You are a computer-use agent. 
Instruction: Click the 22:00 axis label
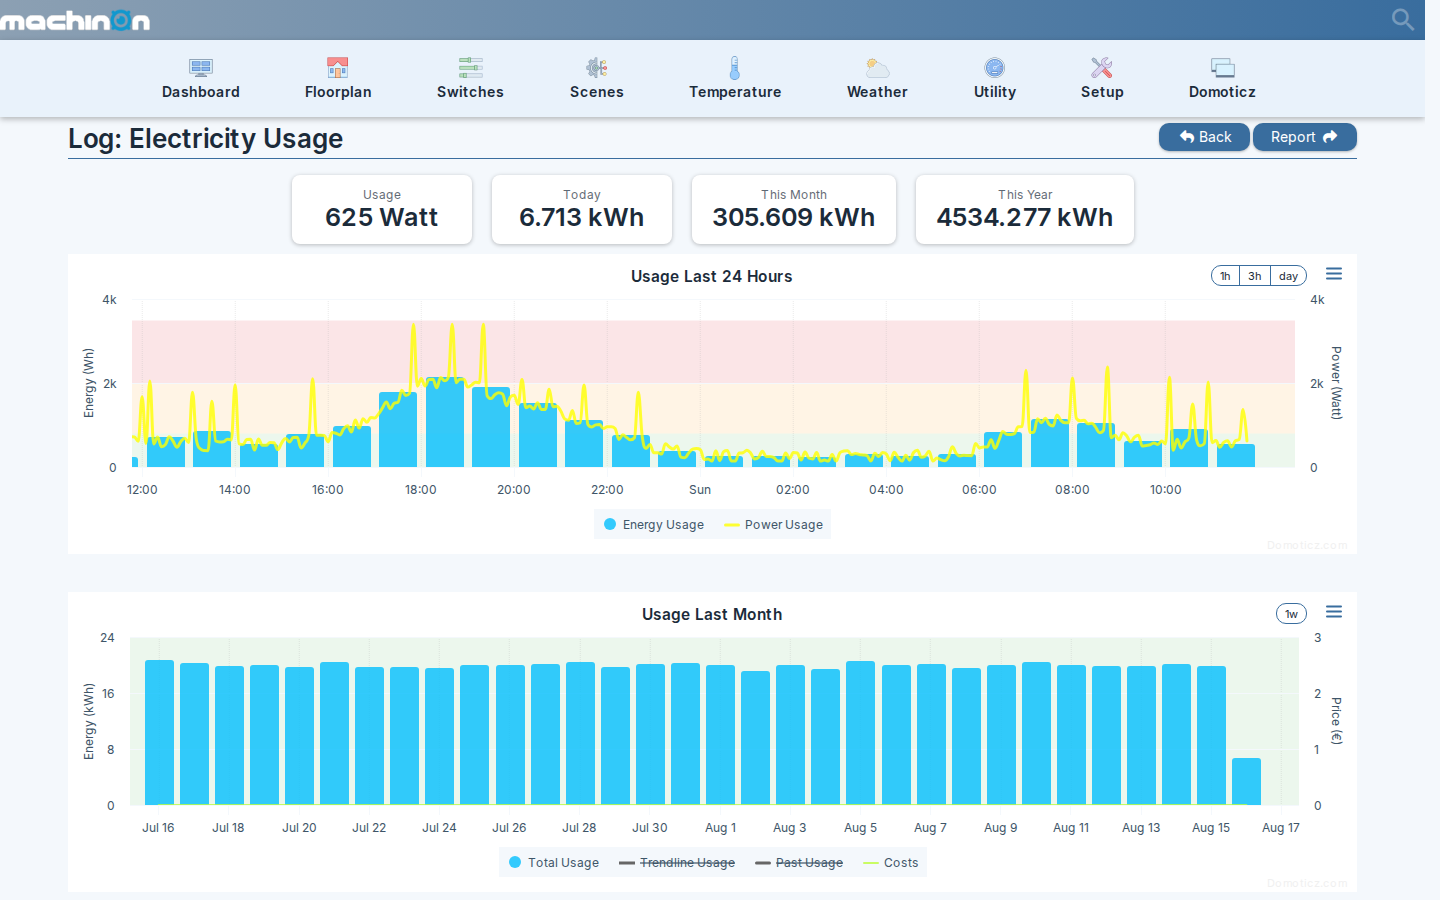(607, 490)
